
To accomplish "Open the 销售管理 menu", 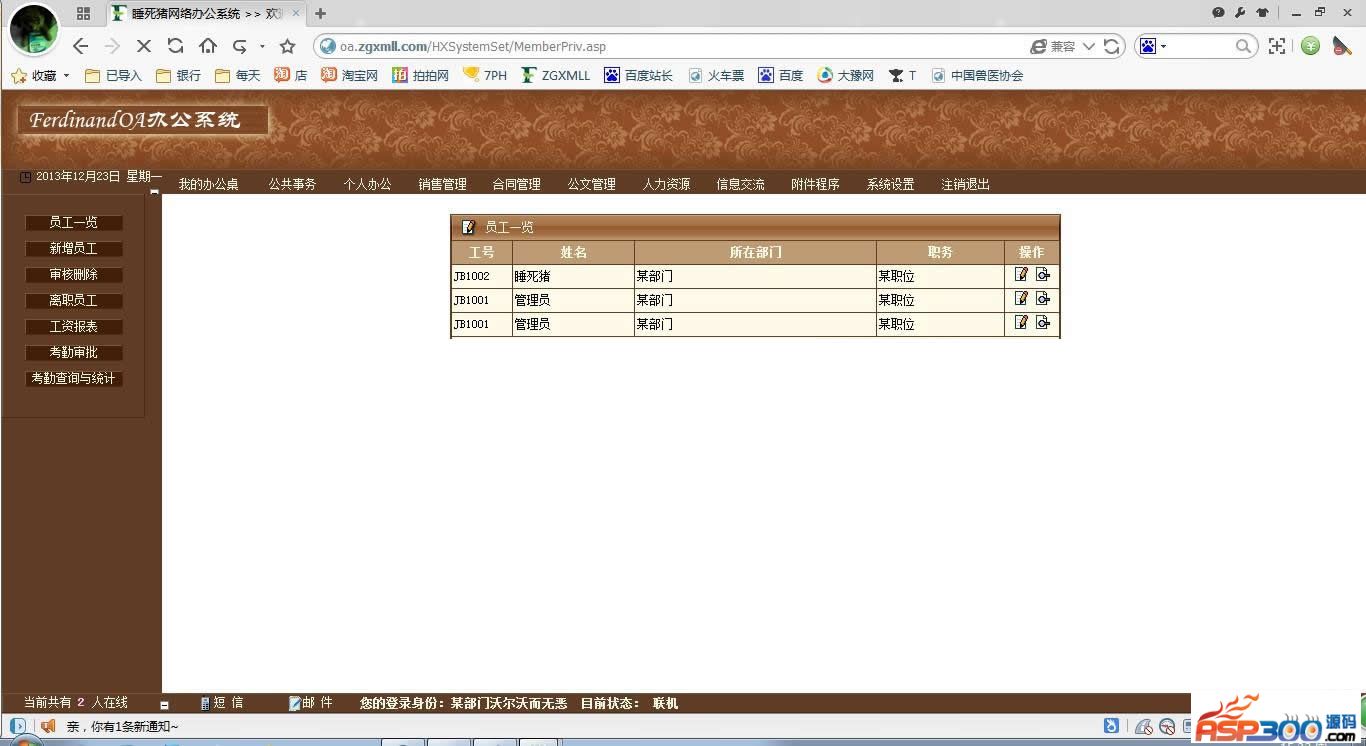I will click(442, 184).
